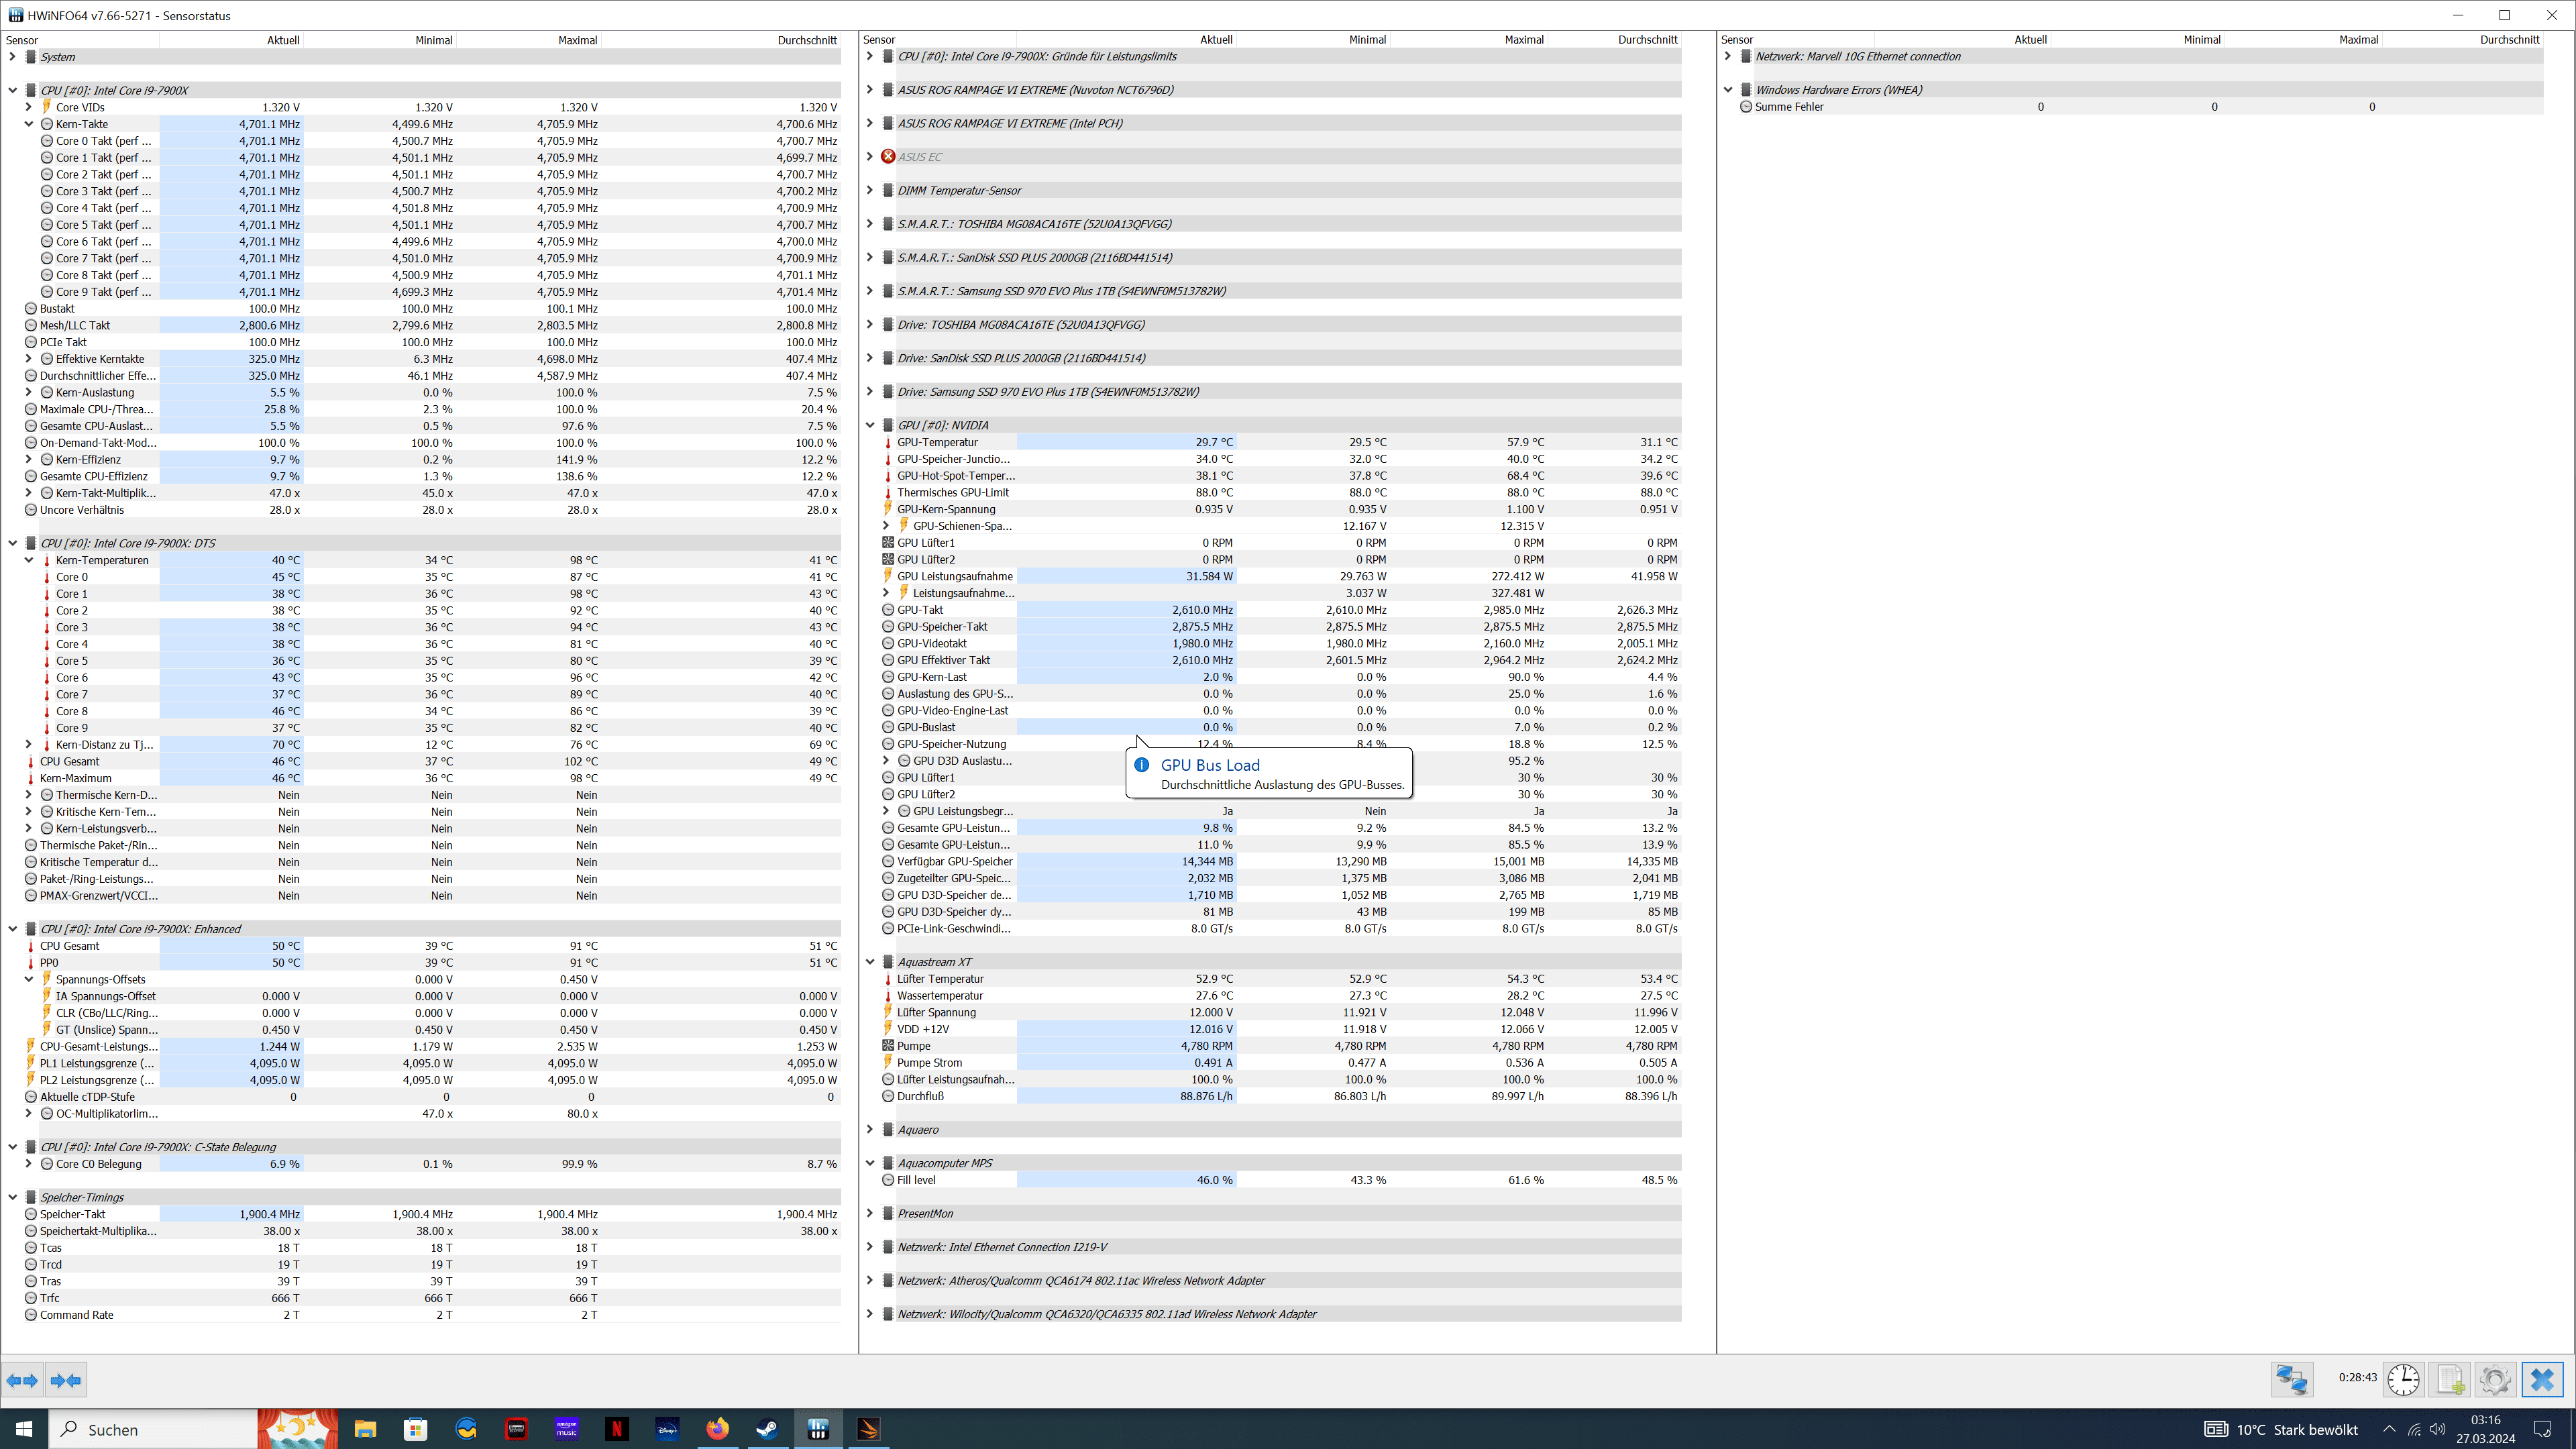Collapse the Kern-Temperaturen subtree
2576x1449 pixels.
(29, 560)
